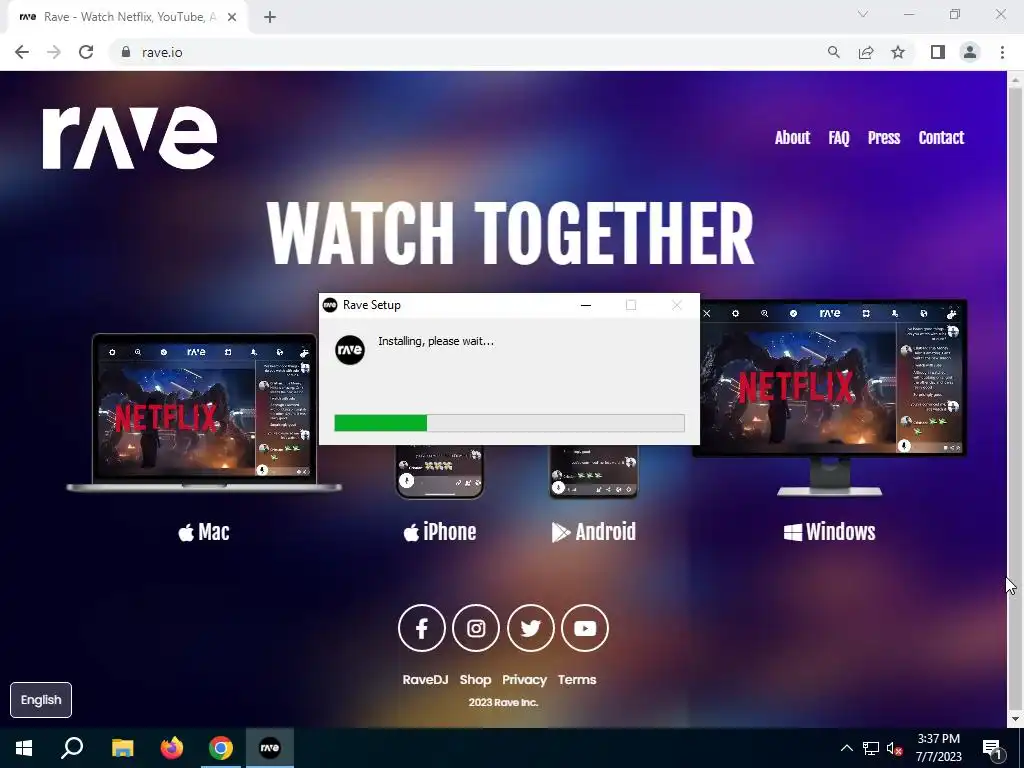
Task: Download Rave for iPhone
Action: (440, 532)
